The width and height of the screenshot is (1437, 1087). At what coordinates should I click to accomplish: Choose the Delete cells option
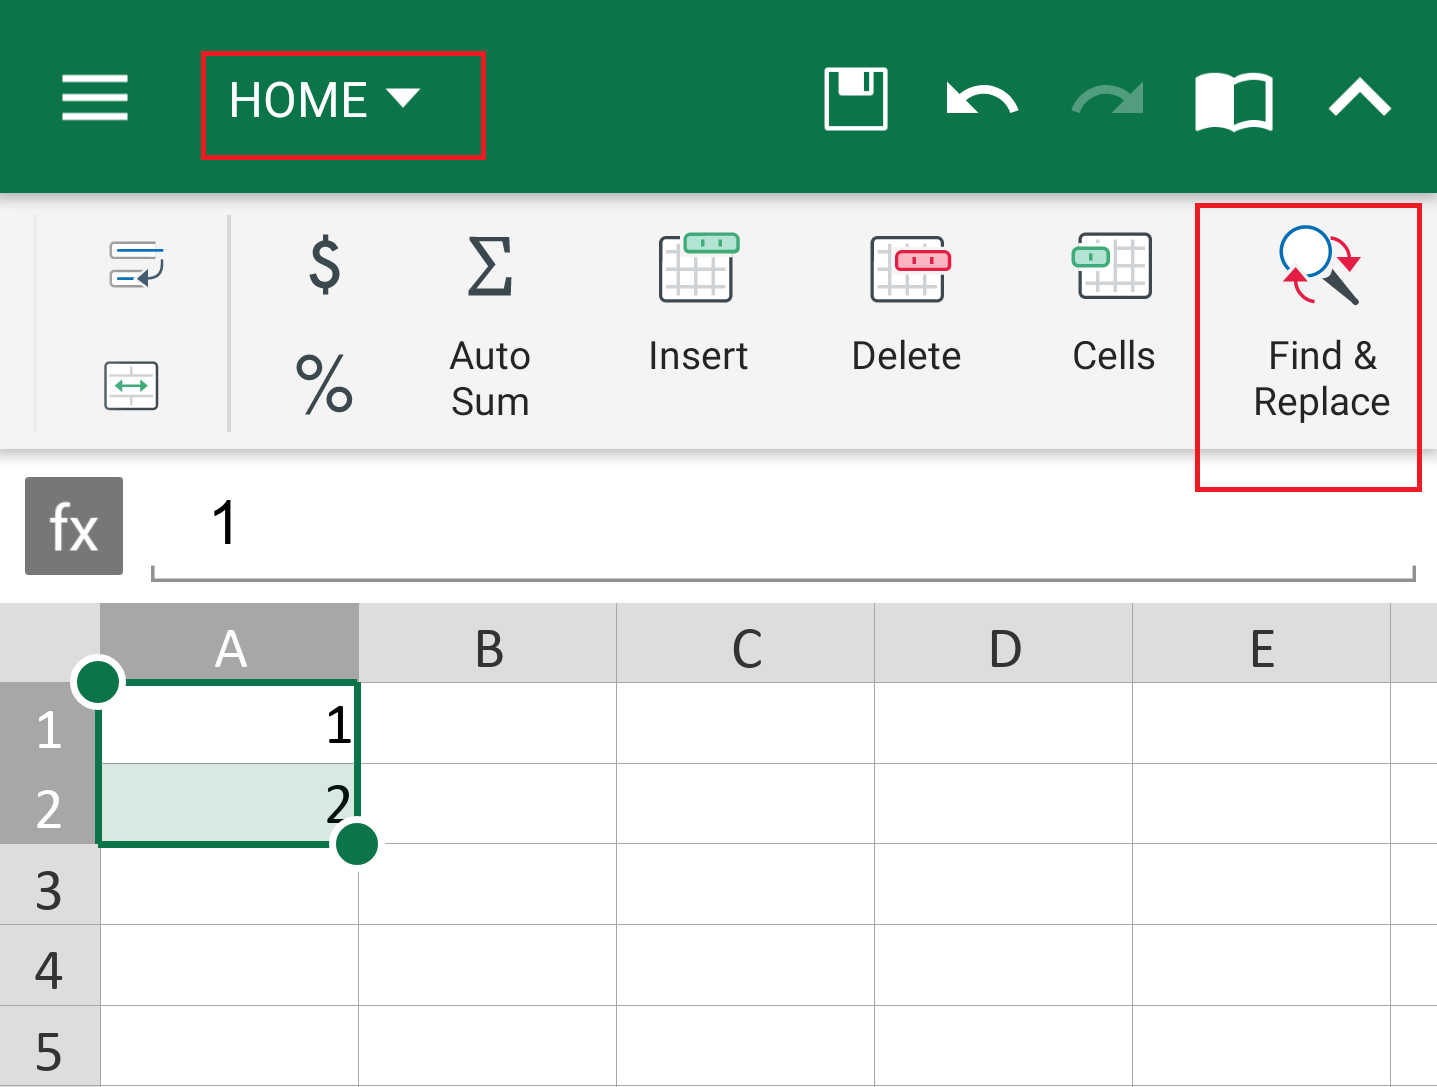(907, 304)
